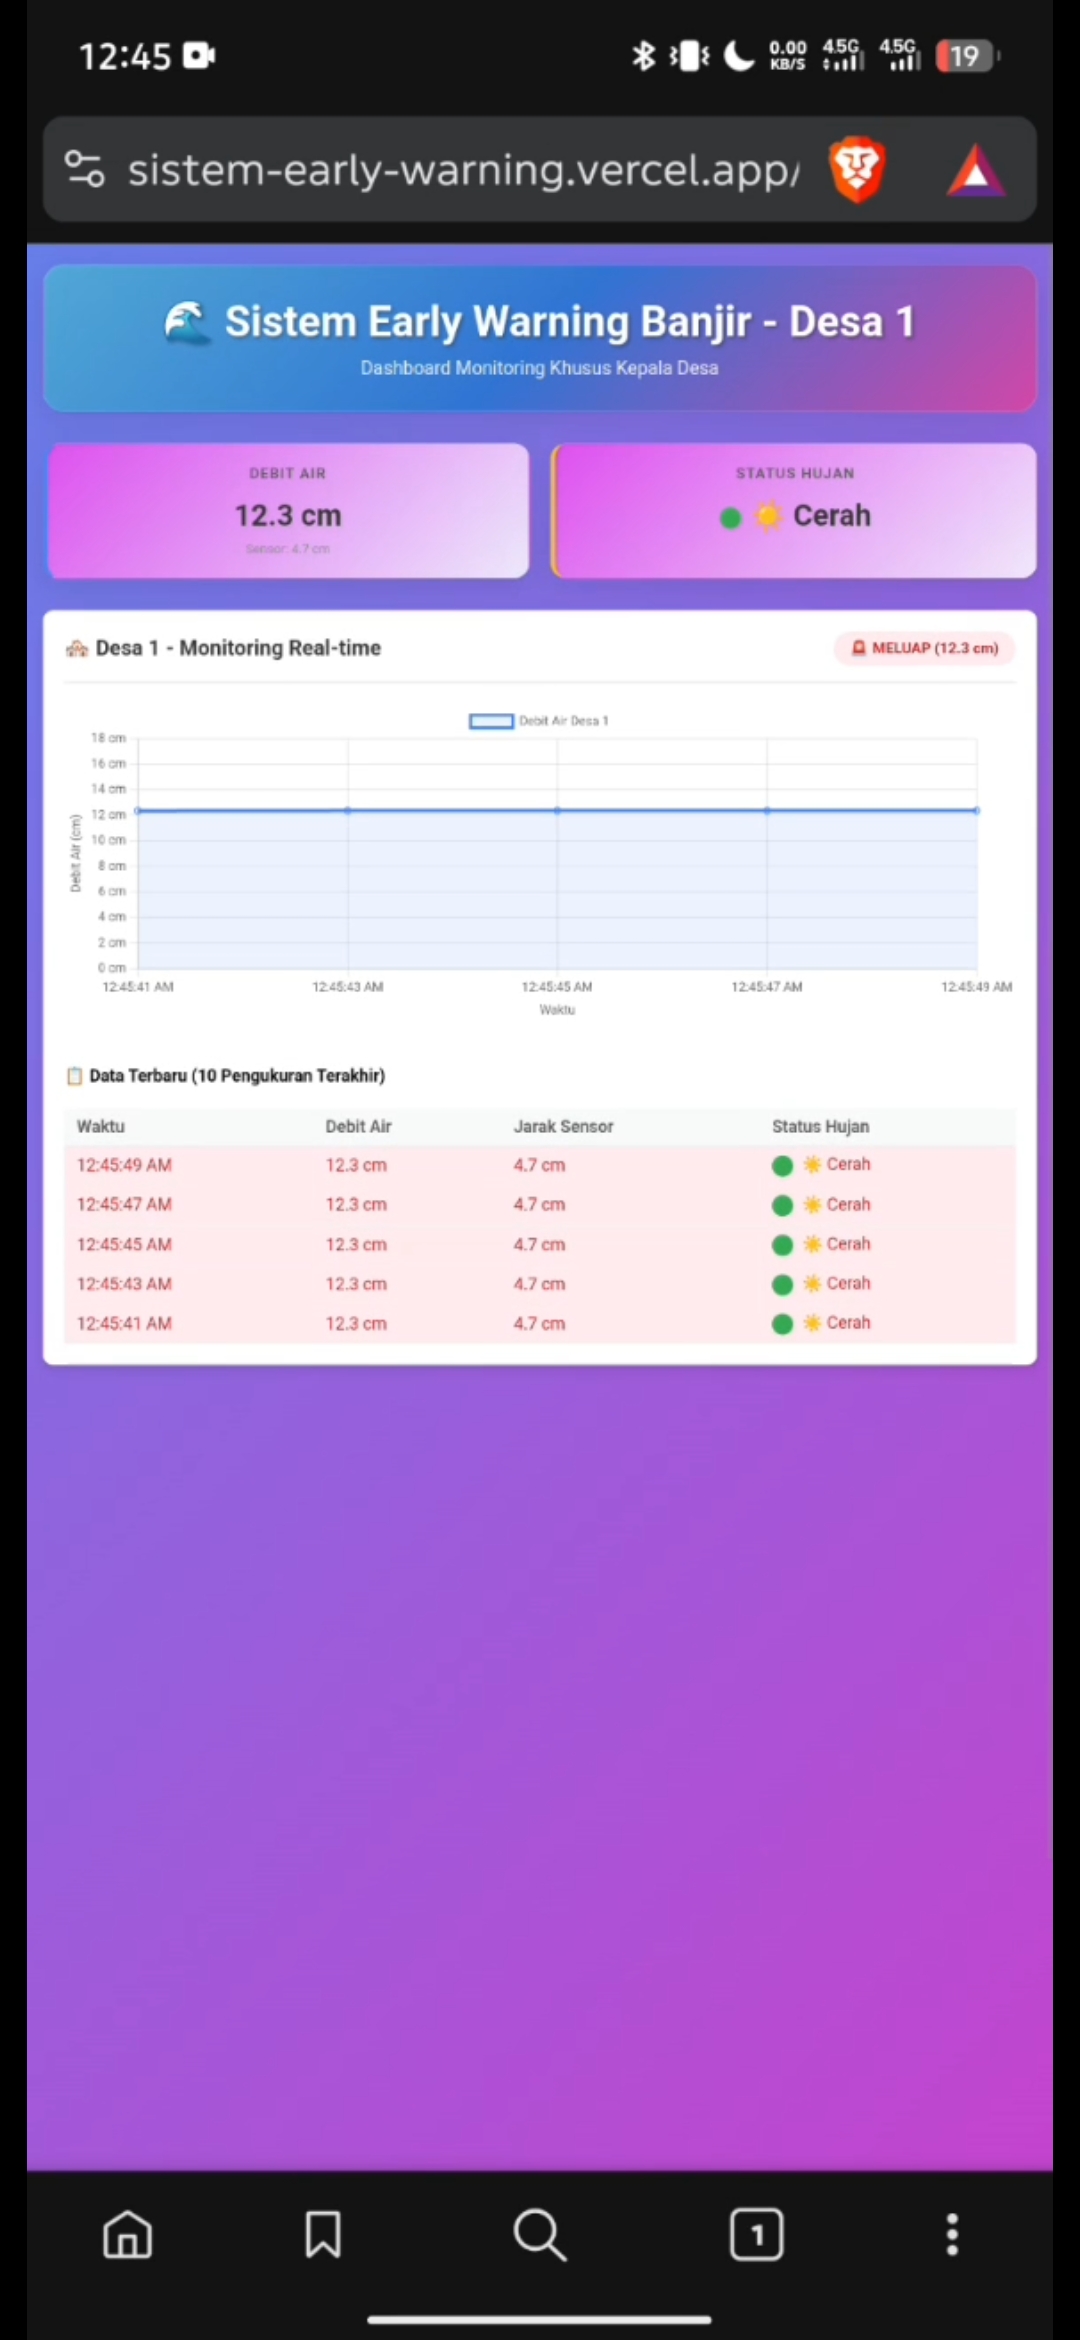
Task: Click the Waktu column header
Action: pos(101,1126)
